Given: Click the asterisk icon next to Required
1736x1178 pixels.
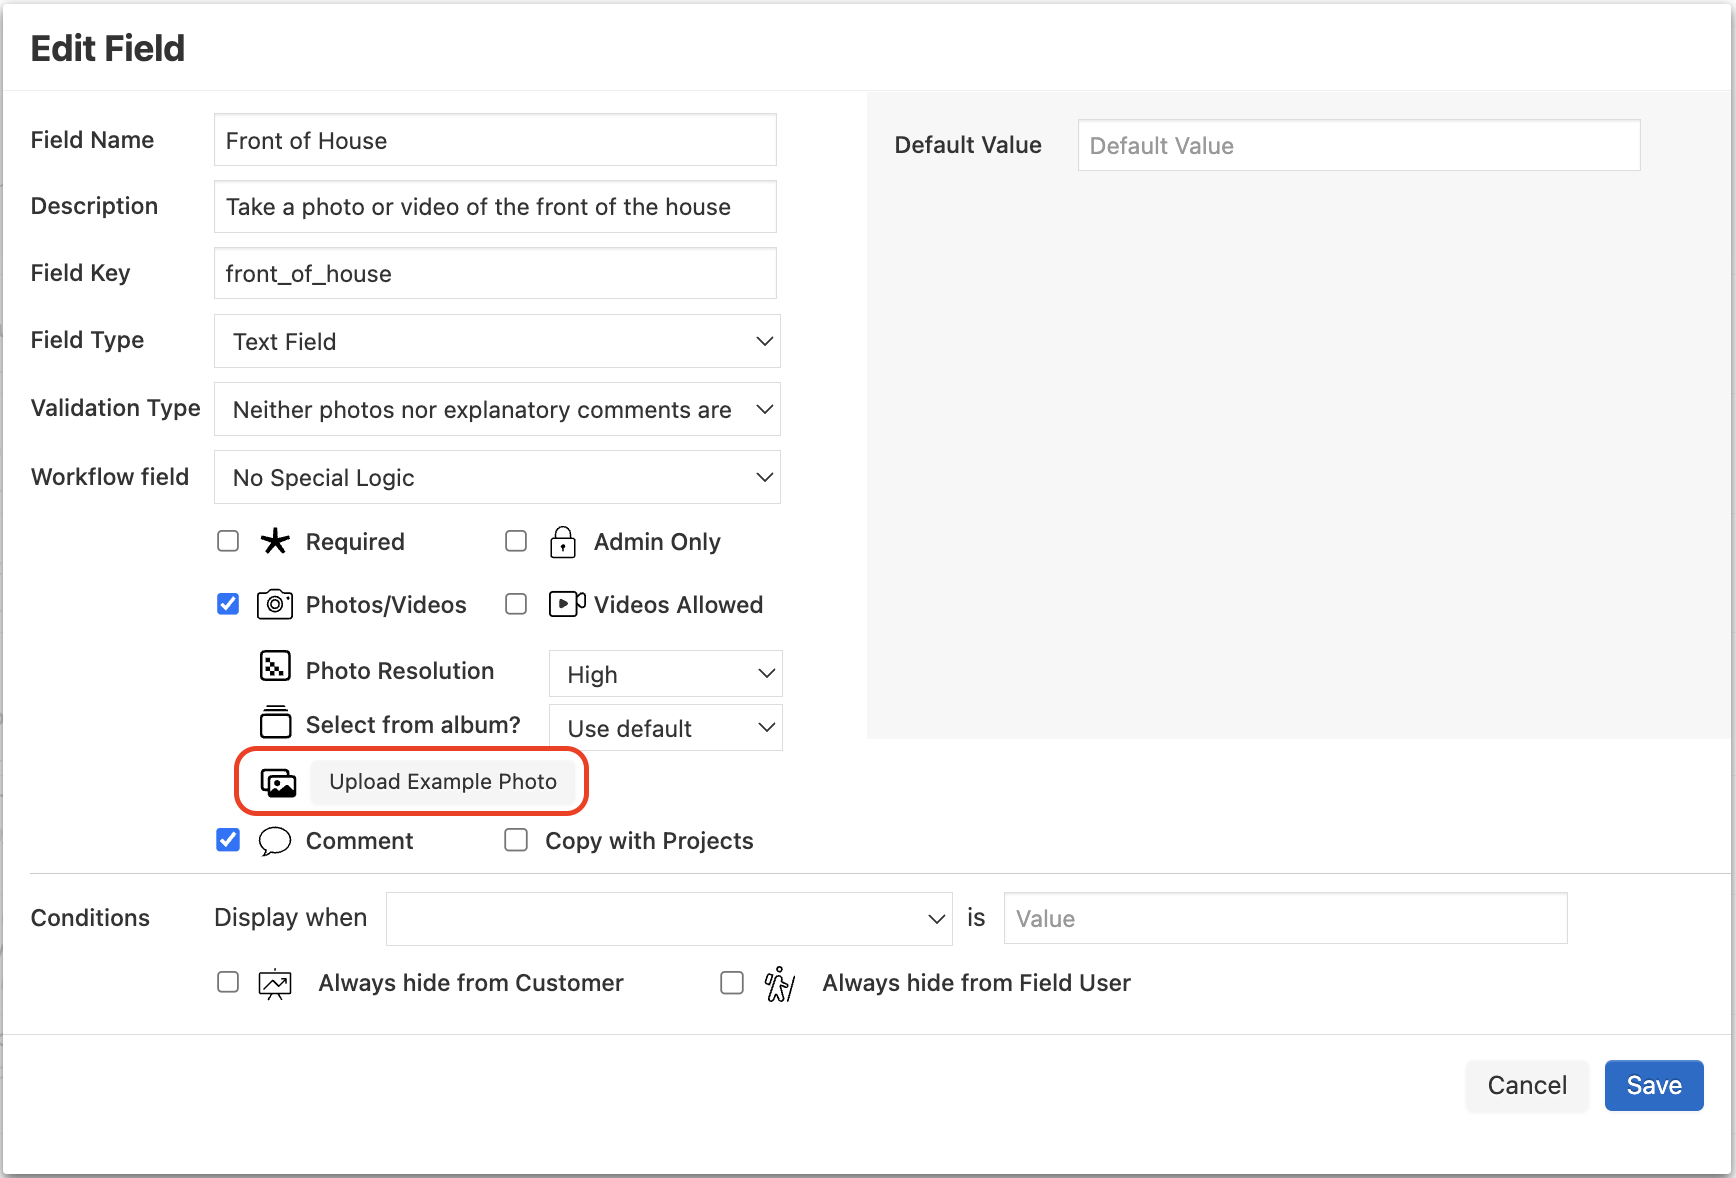Looking at the screenshot, I should [x=275, y=542].
